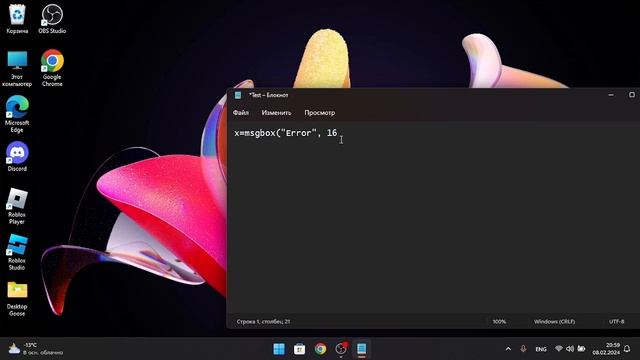Viewport: 640px width, 360px height.
Task: Click the battery icon in the tray
Action: [x=581, y=349]
